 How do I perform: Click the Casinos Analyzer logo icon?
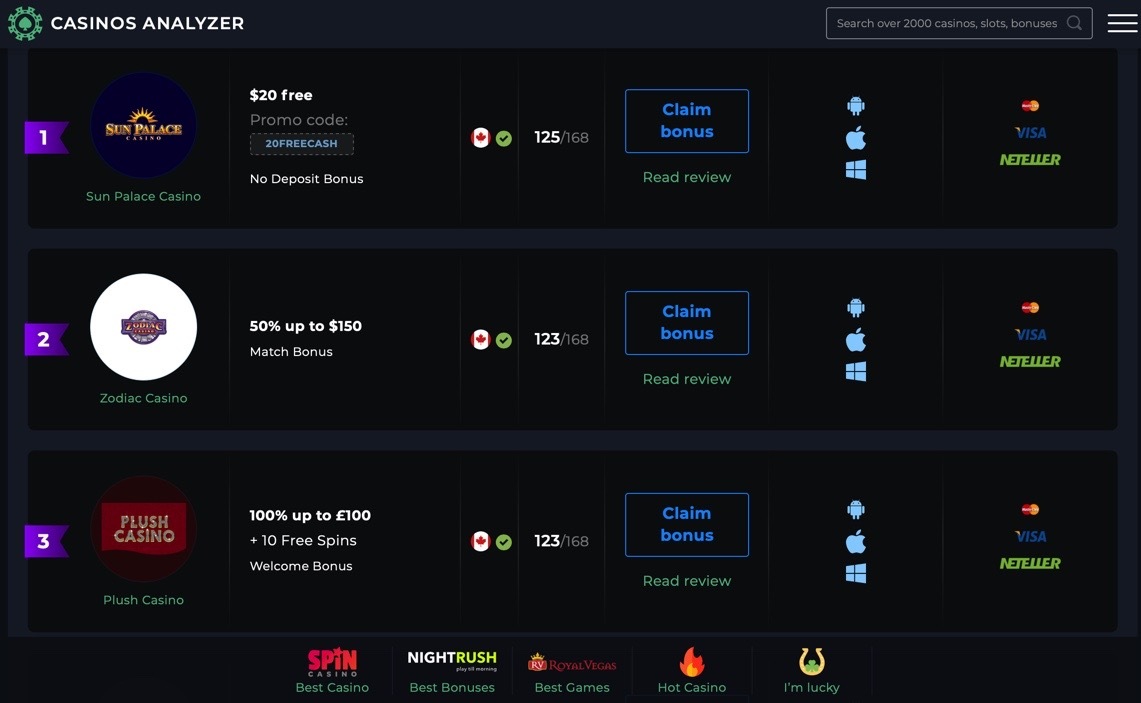pos(25,23)
